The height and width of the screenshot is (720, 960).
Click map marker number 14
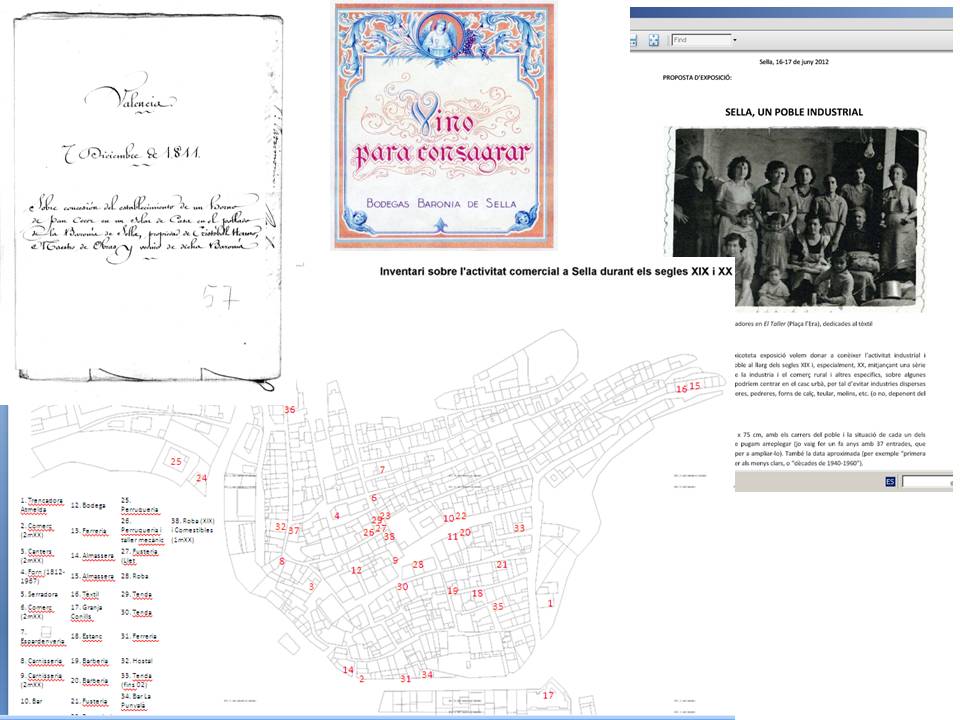[348, 670]
